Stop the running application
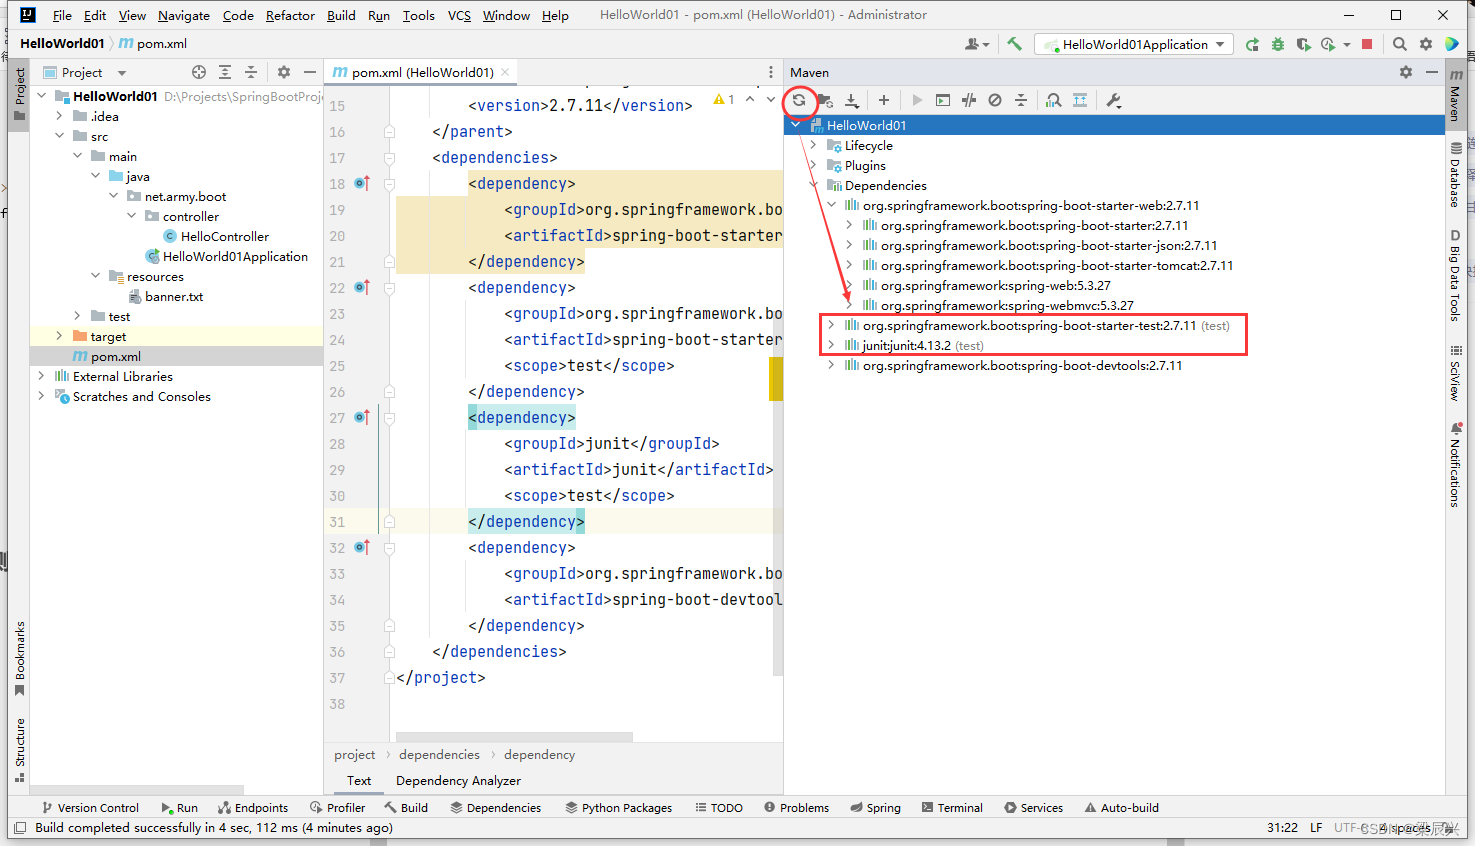 1367,44
